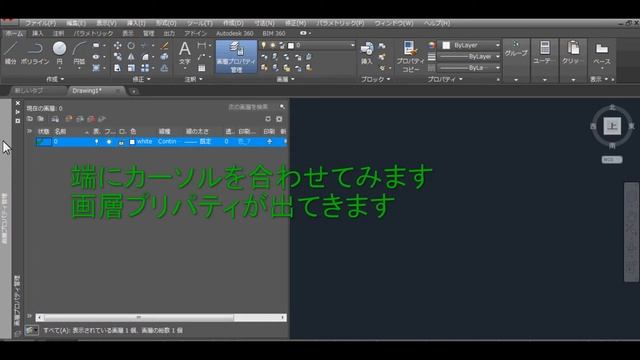The image size is (640, 360).
Task: Select Drawing1* document tab
Action: tap(87, 91)
